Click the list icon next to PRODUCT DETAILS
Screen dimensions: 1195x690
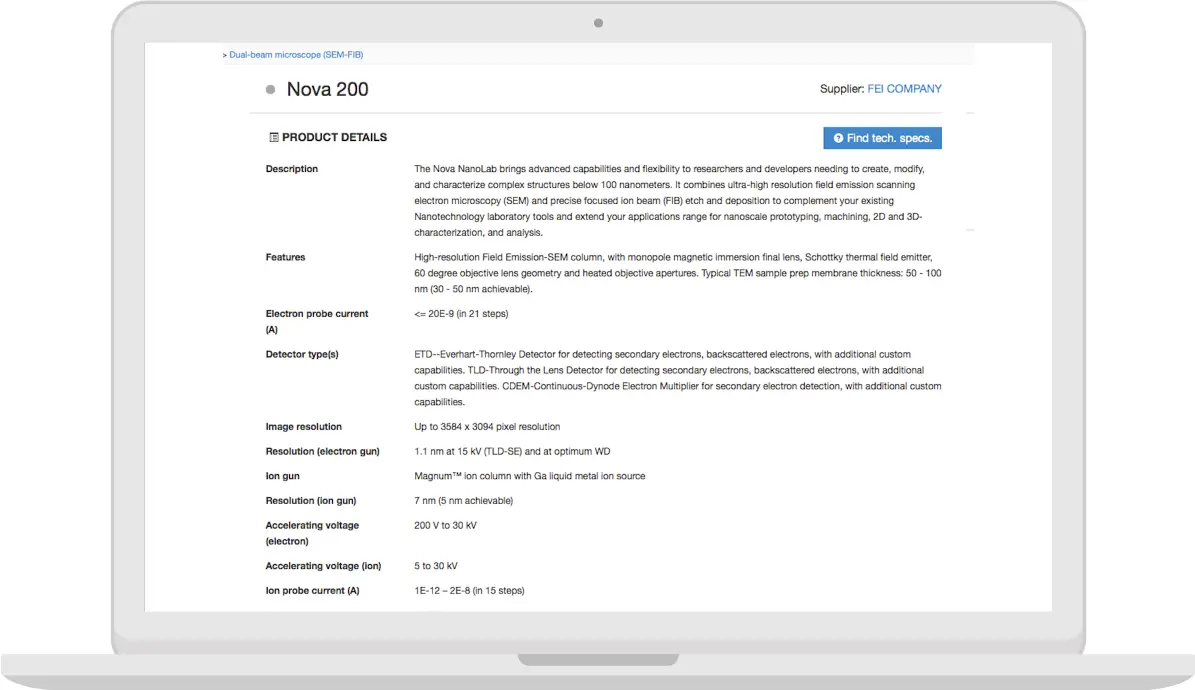click(x=274, y=137)
